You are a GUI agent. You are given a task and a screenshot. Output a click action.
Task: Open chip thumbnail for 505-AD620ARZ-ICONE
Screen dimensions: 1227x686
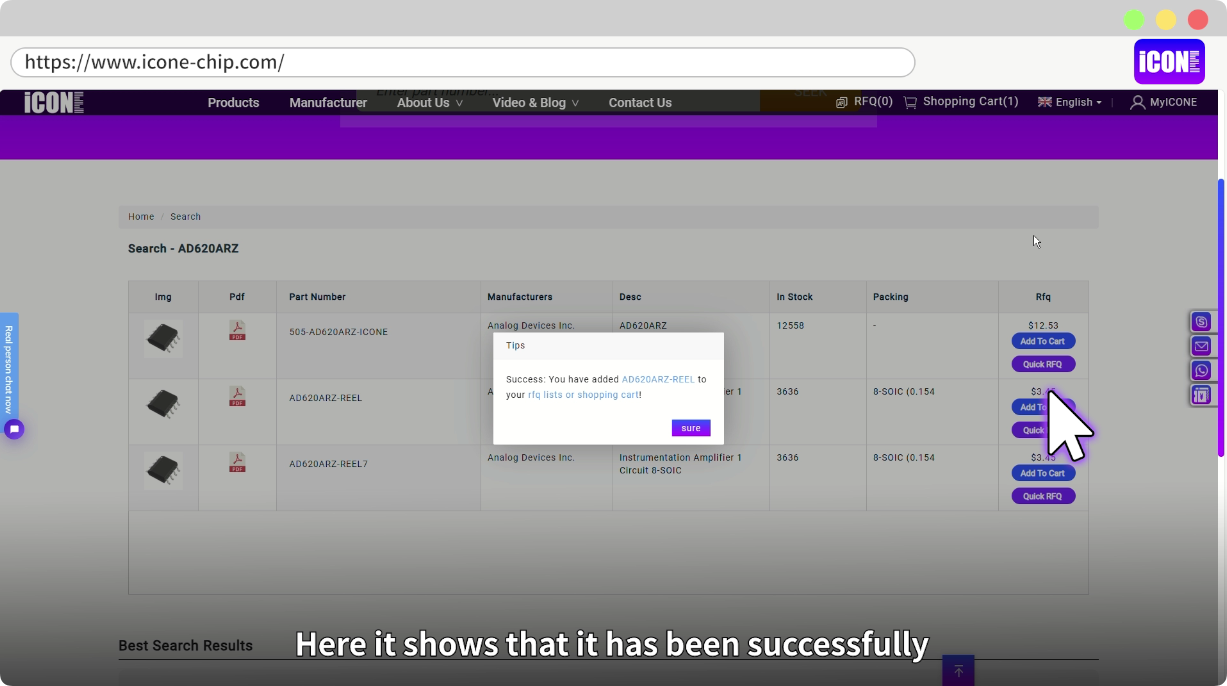coord(163,340)
